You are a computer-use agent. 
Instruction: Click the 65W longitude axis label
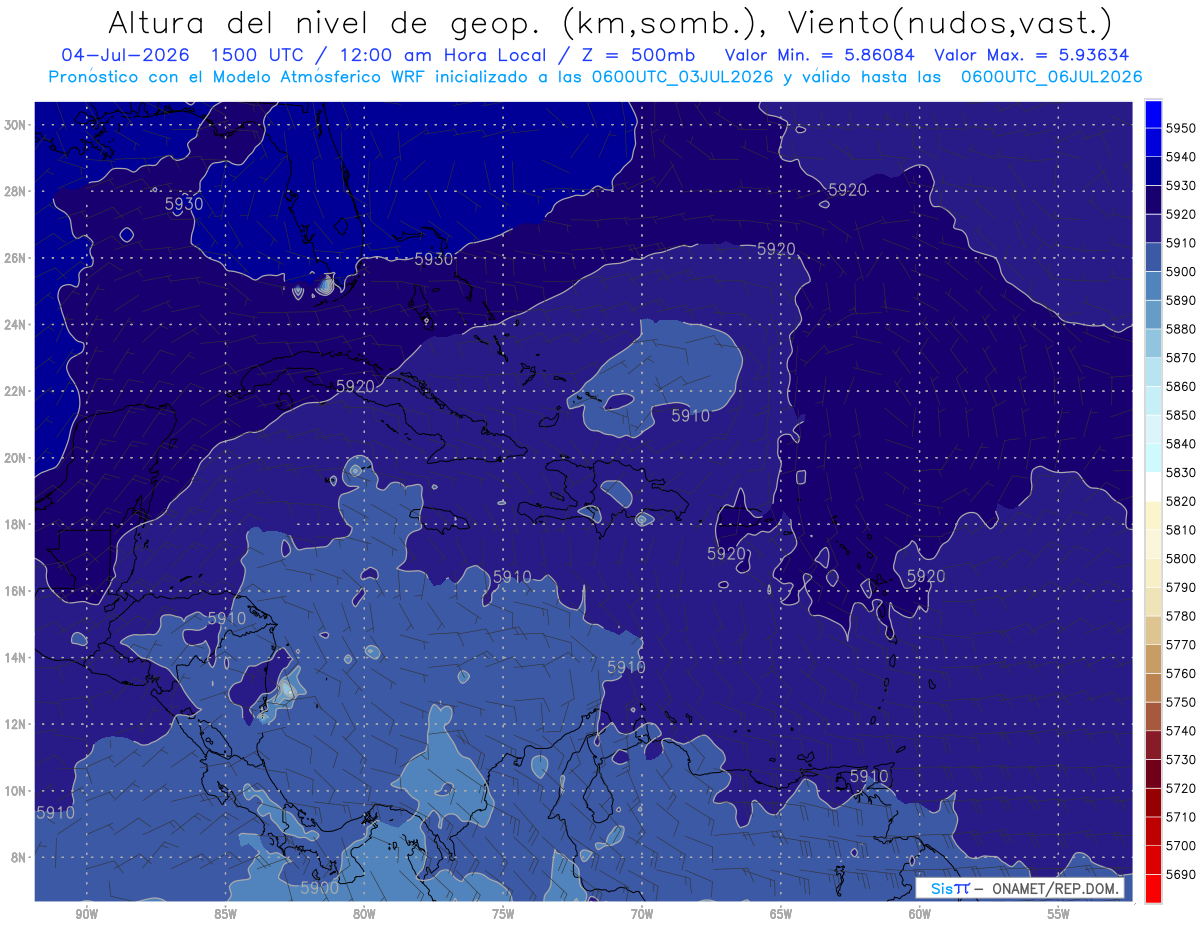pos(781,914)
